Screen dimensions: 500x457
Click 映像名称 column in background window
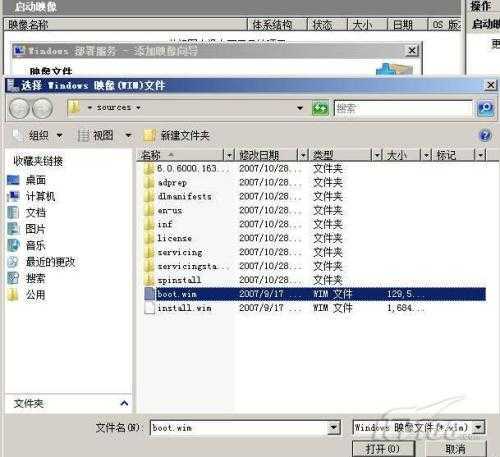[125, 25]
